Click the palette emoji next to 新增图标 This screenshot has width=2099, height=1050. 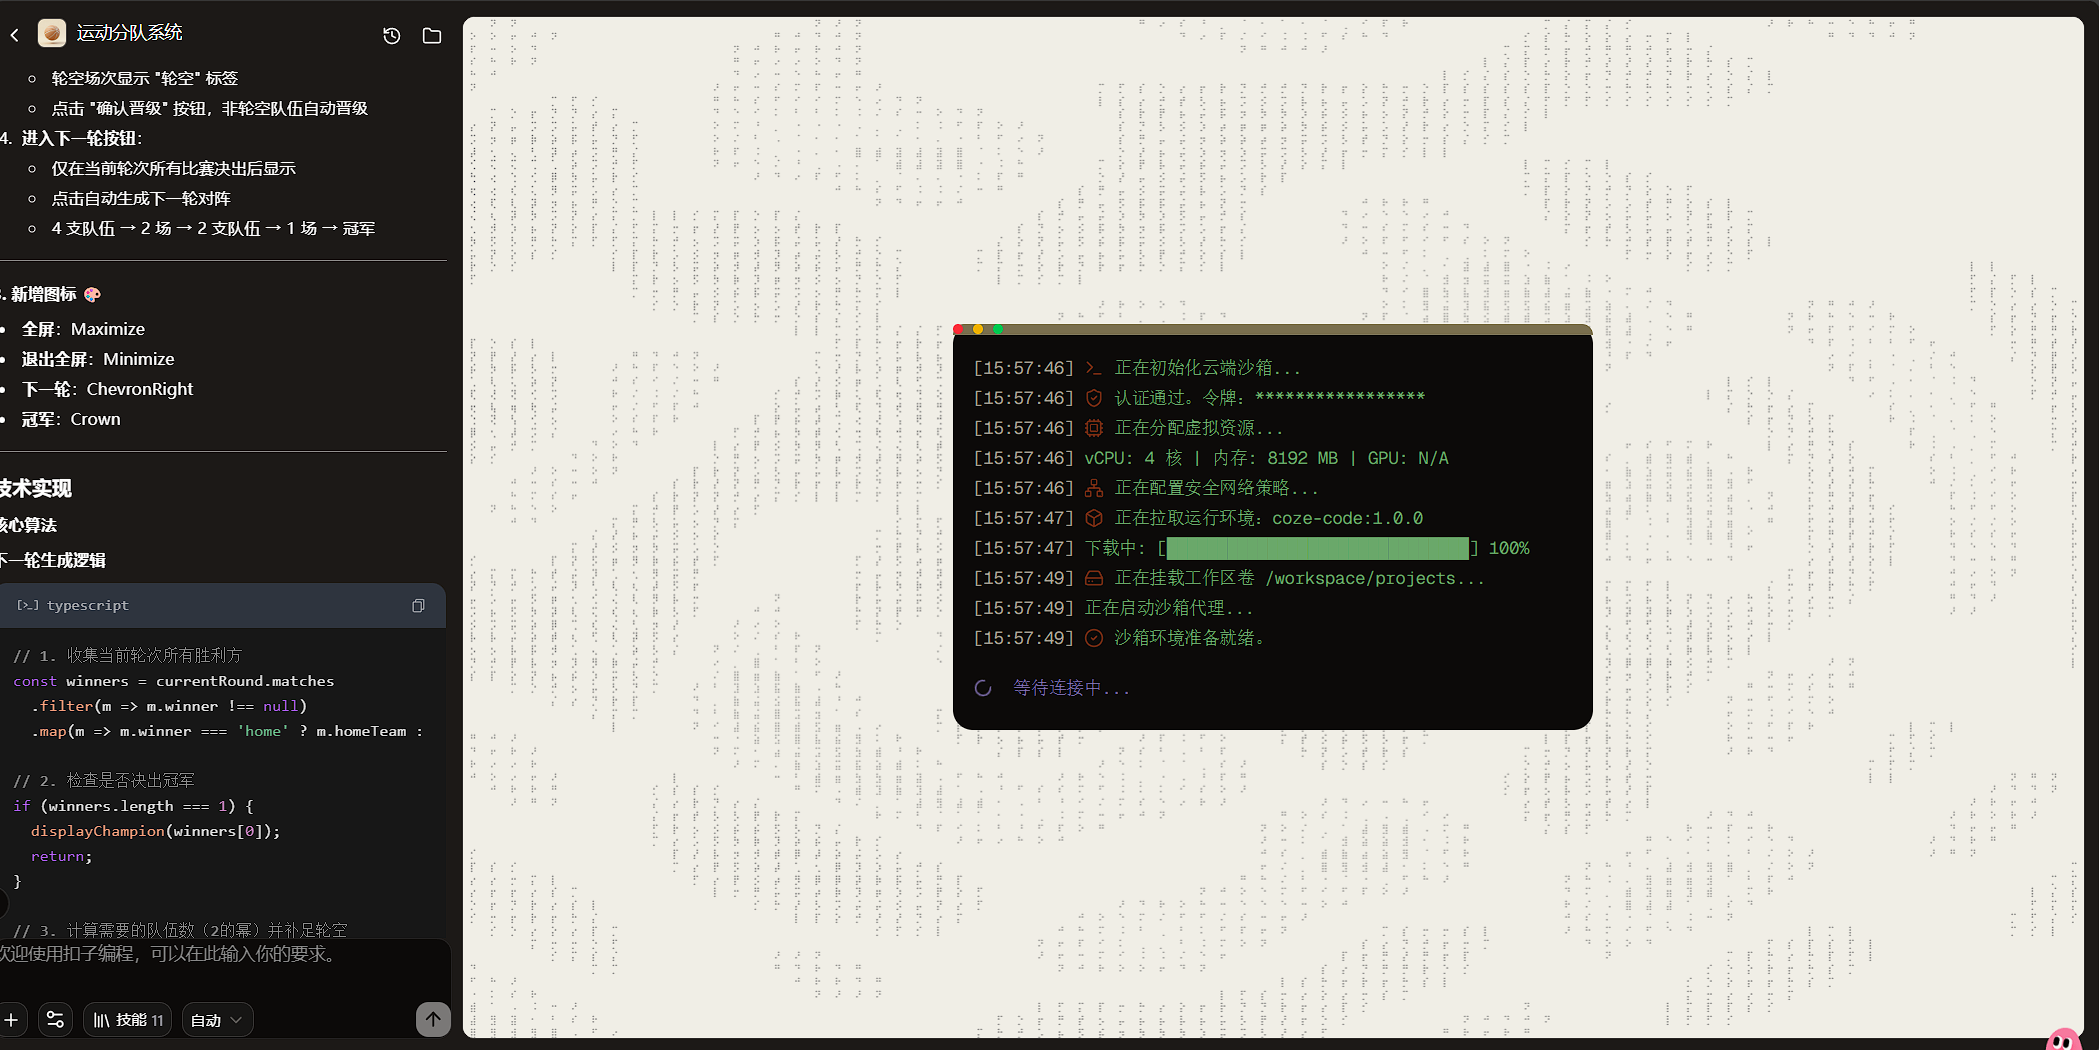93,294
